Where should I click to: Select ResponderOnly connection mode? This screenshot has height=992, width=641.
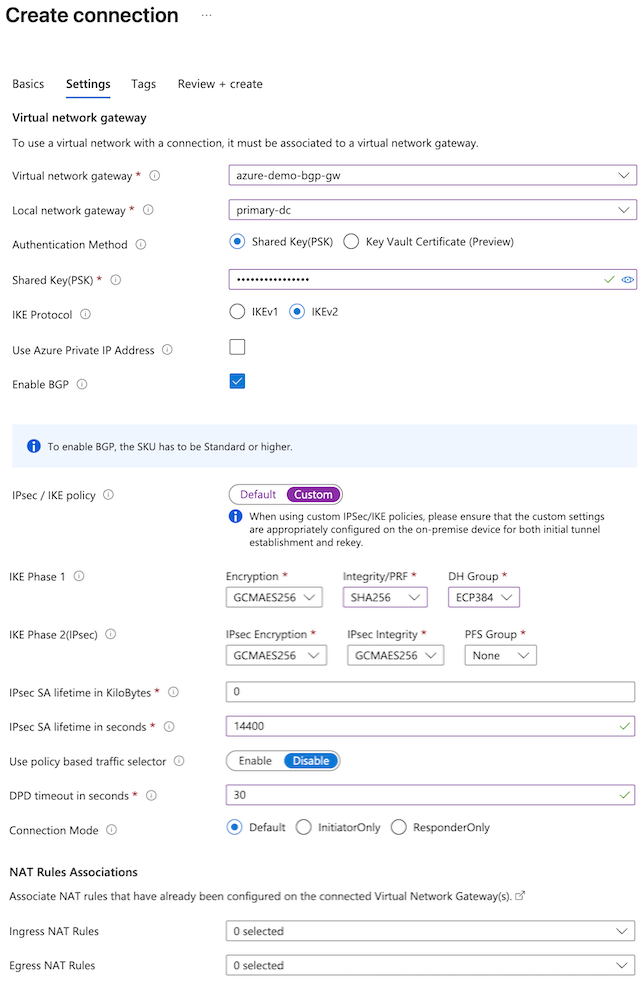[x=399, y=828]
